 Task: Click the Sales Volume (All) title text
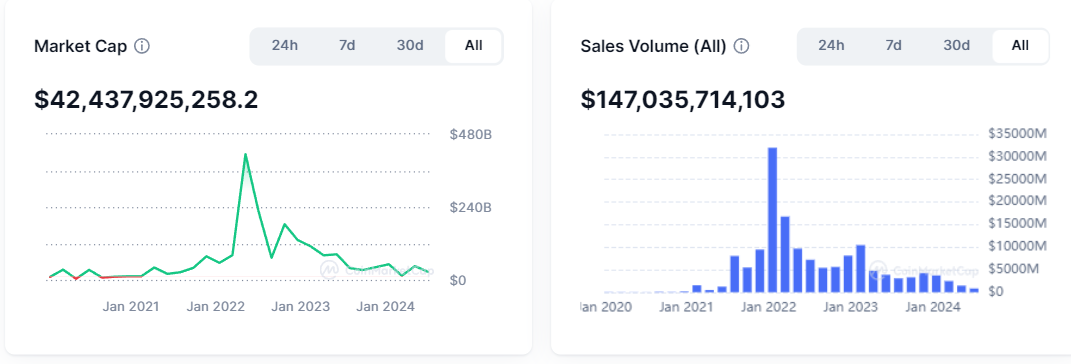[x=653, y=46]
